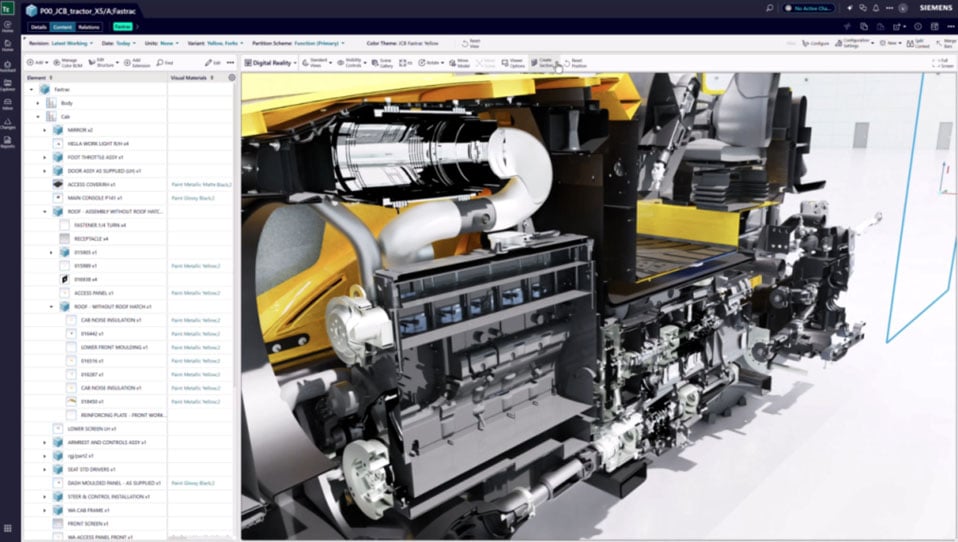
Task: Open the Changes icon in left sidebar
Action: point(7,124)
